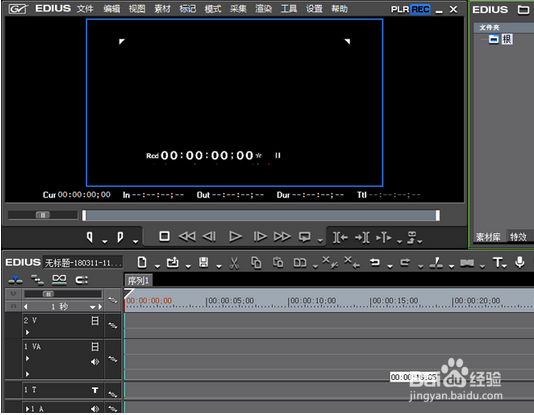Viewport: 534px width, 415px height.
Task: Open the voice-over microphone icon
Action: coord(520,262)
